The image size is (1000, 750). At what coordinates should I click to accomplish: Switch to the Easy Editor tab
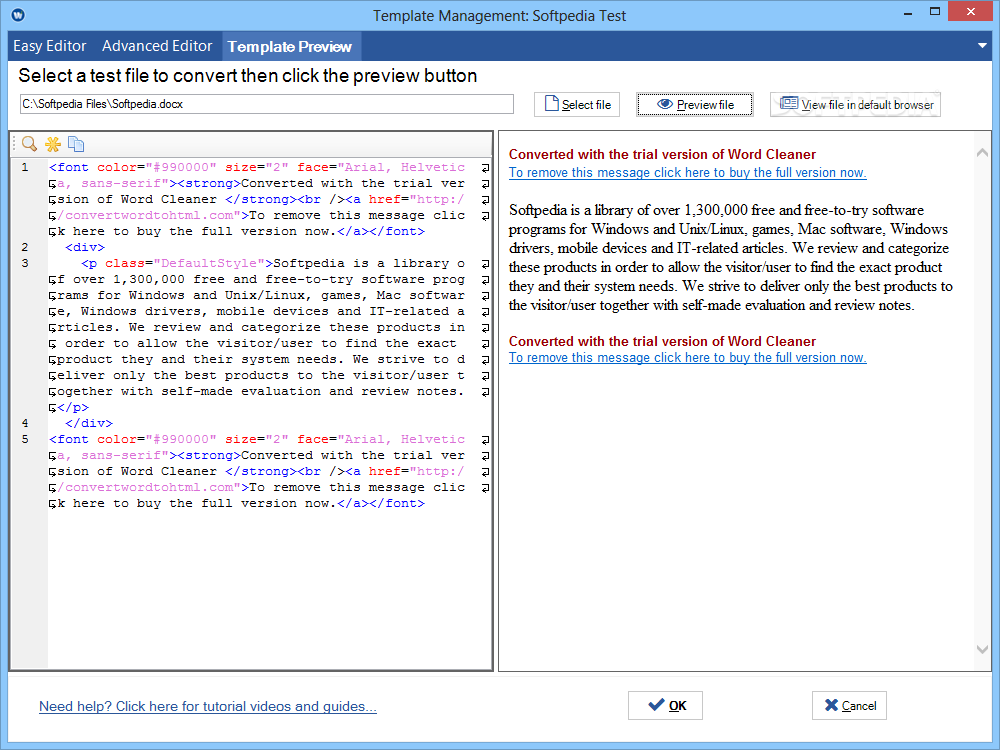[49, 46]
